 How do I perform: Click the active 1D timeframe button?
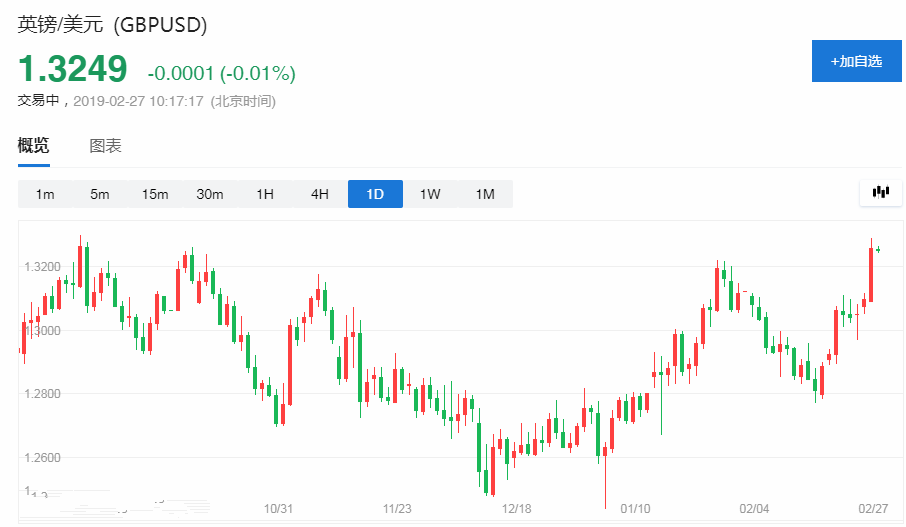(375, 194)
